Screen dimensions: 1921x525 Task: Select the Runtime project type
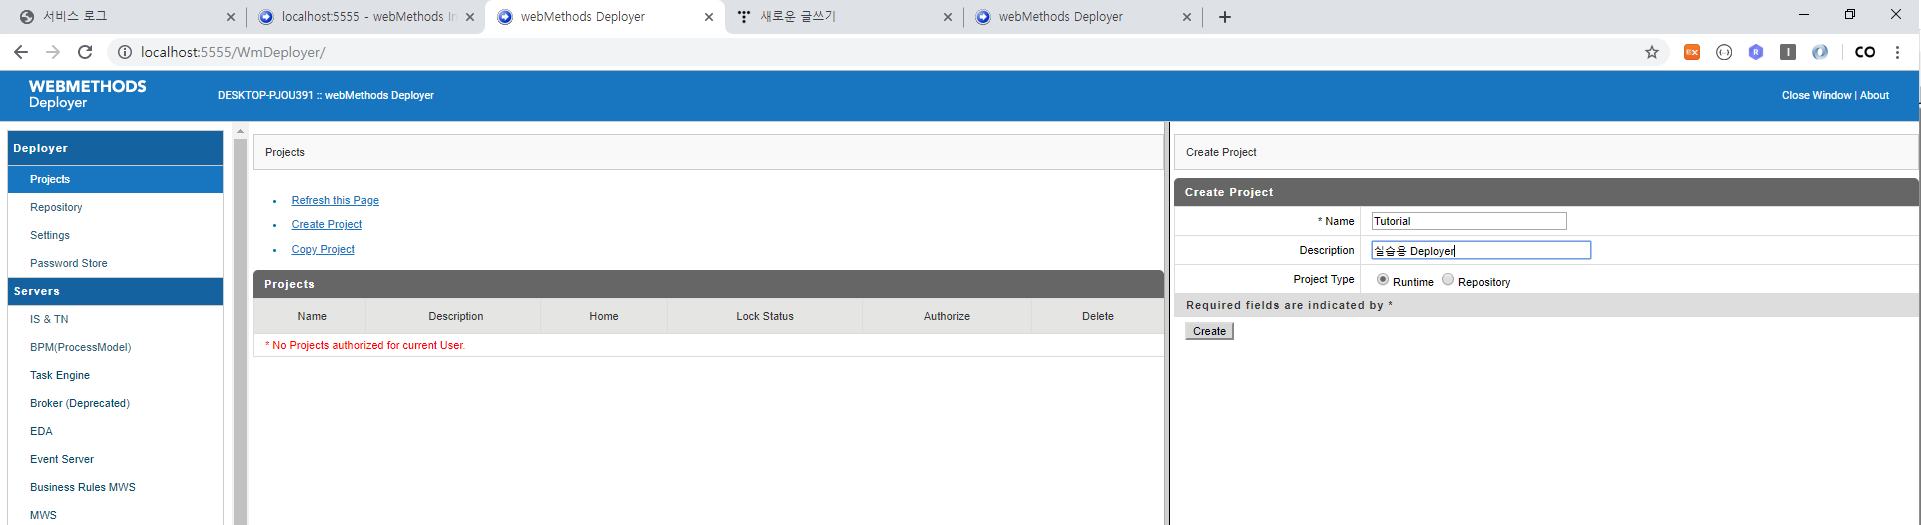click(1383, 279)
